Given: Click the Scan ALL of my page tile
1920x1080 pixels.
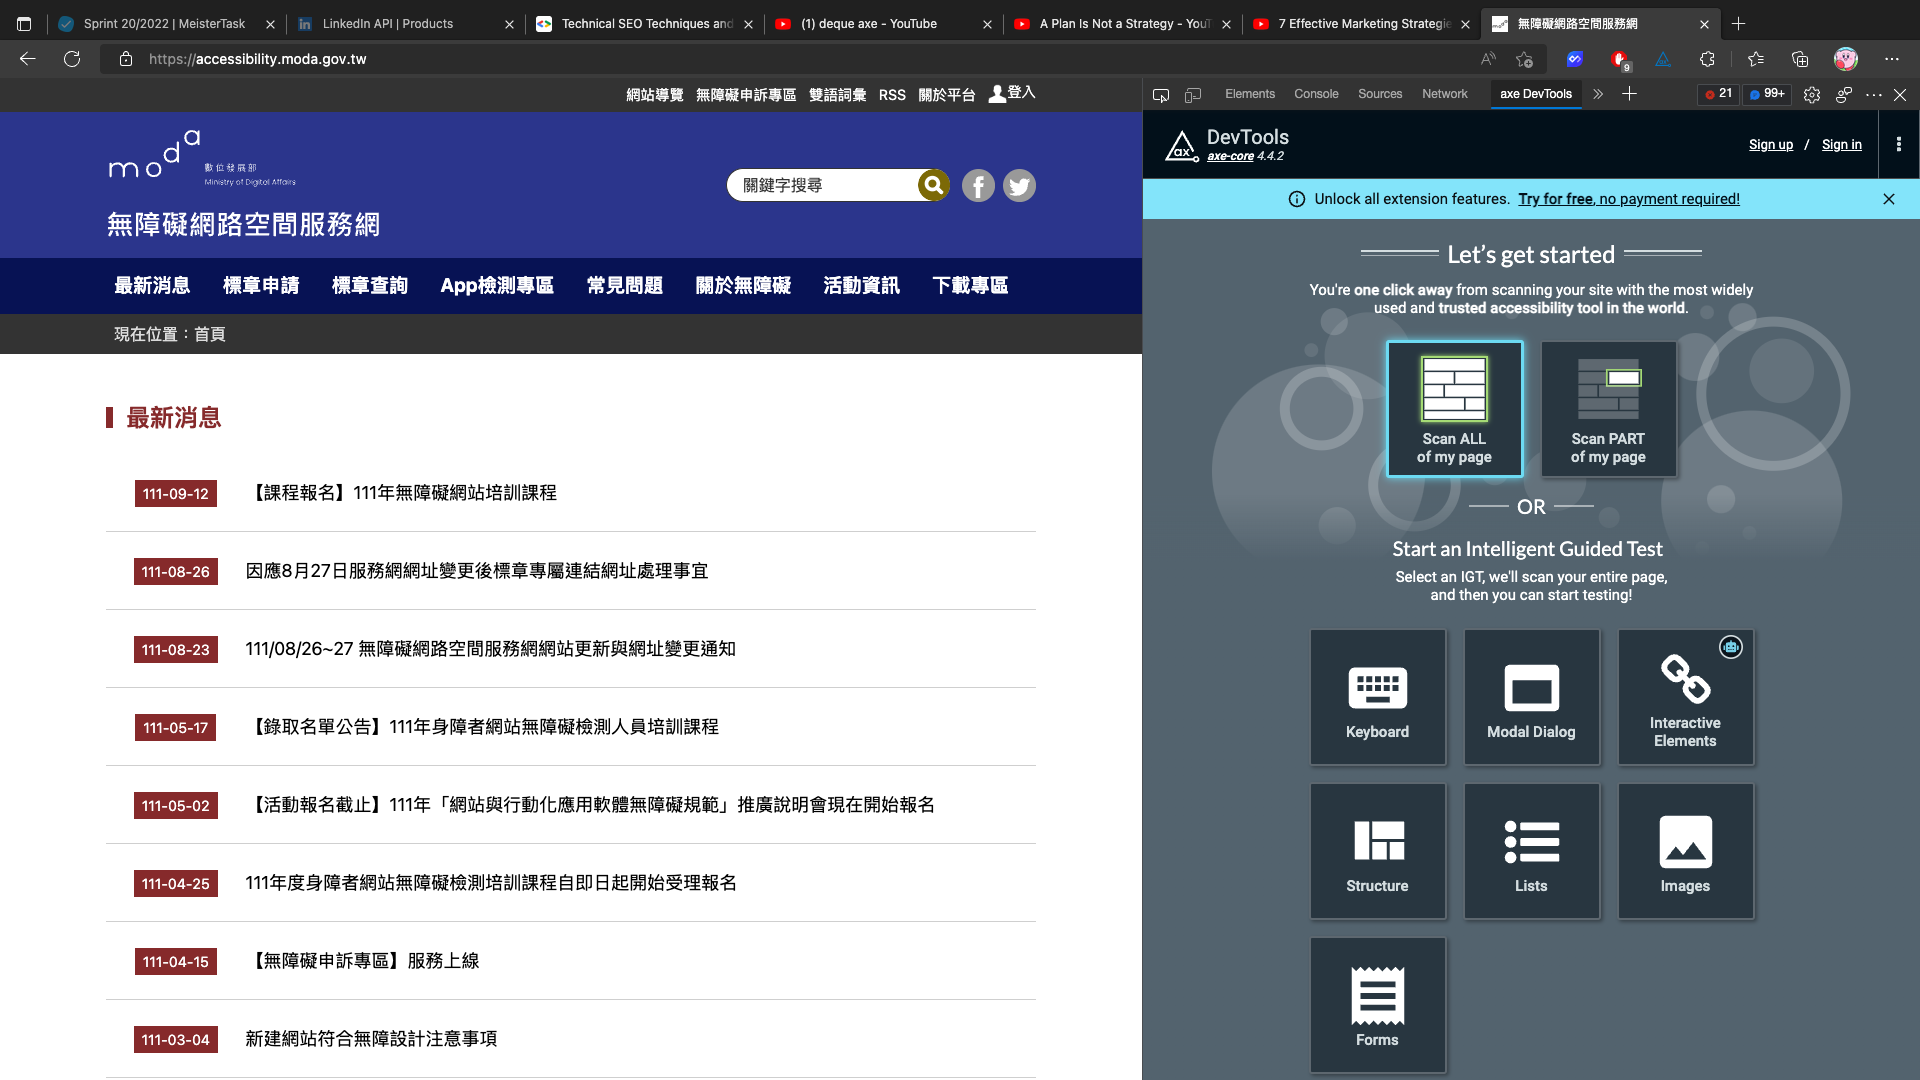Looking at the screenshot, I should point(1454,409).
